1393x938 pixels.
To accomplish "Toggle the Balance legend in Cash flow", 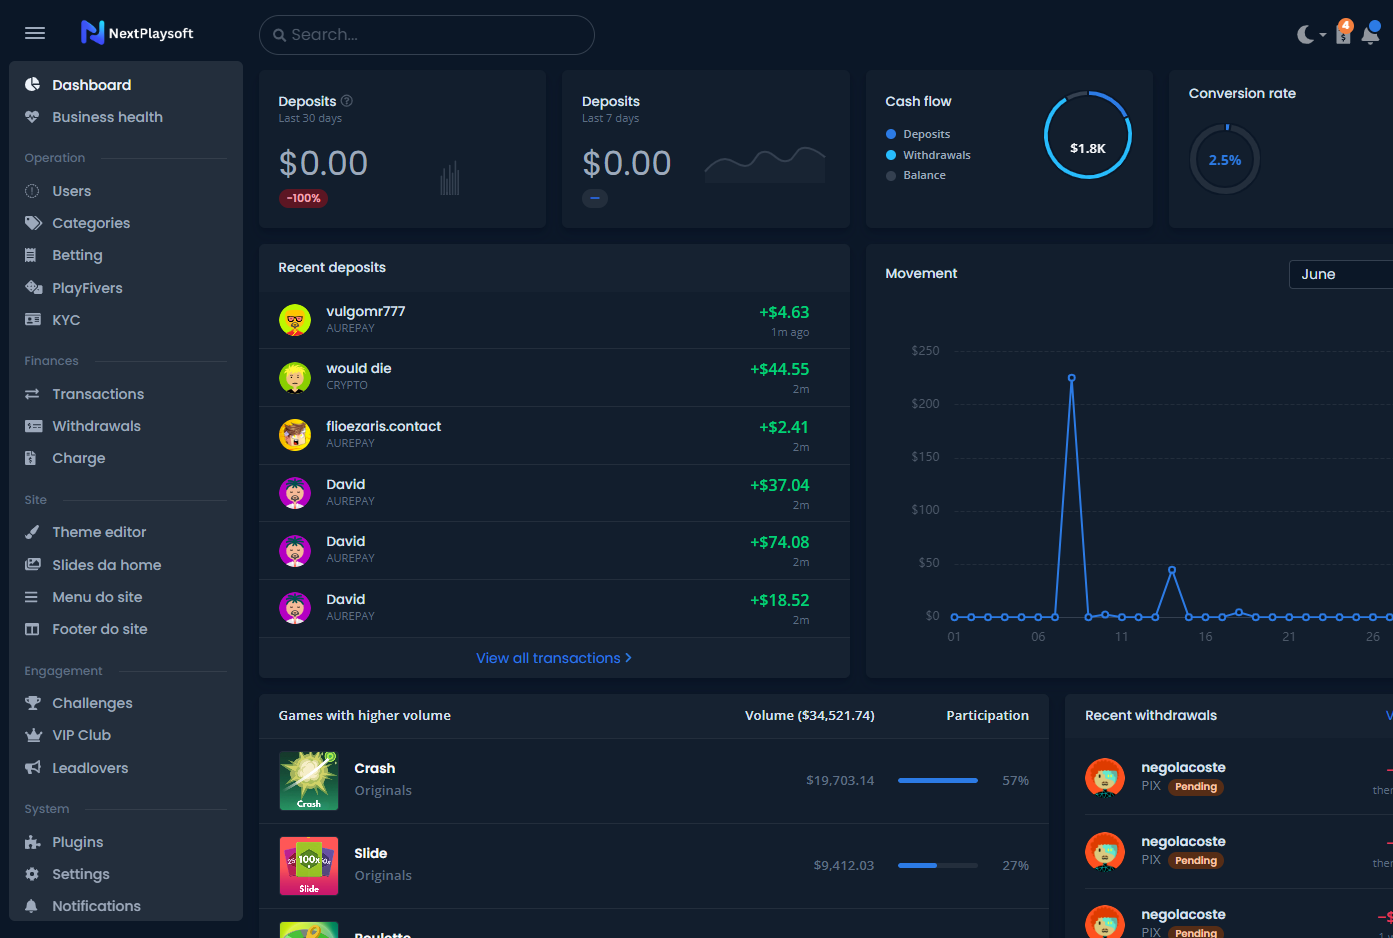I will 916,175.
